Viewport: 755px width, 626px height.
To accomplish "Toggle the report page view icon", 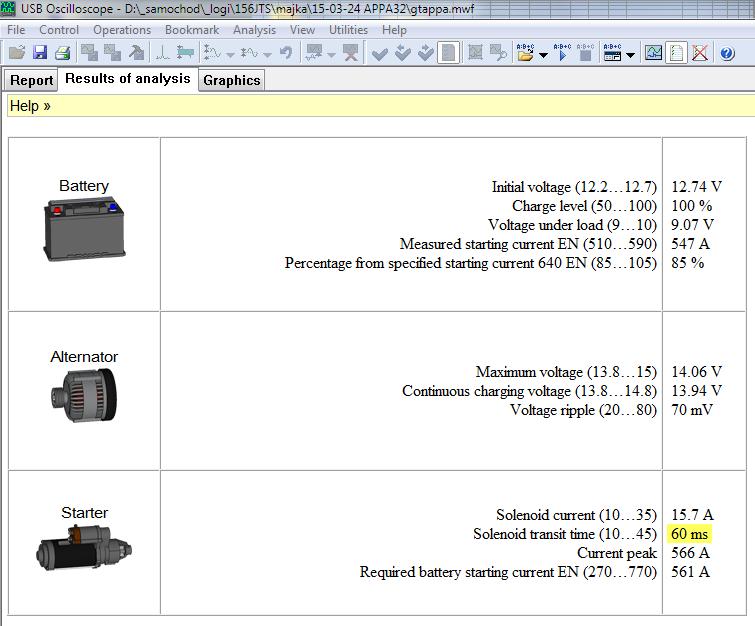I will (677, 53).
